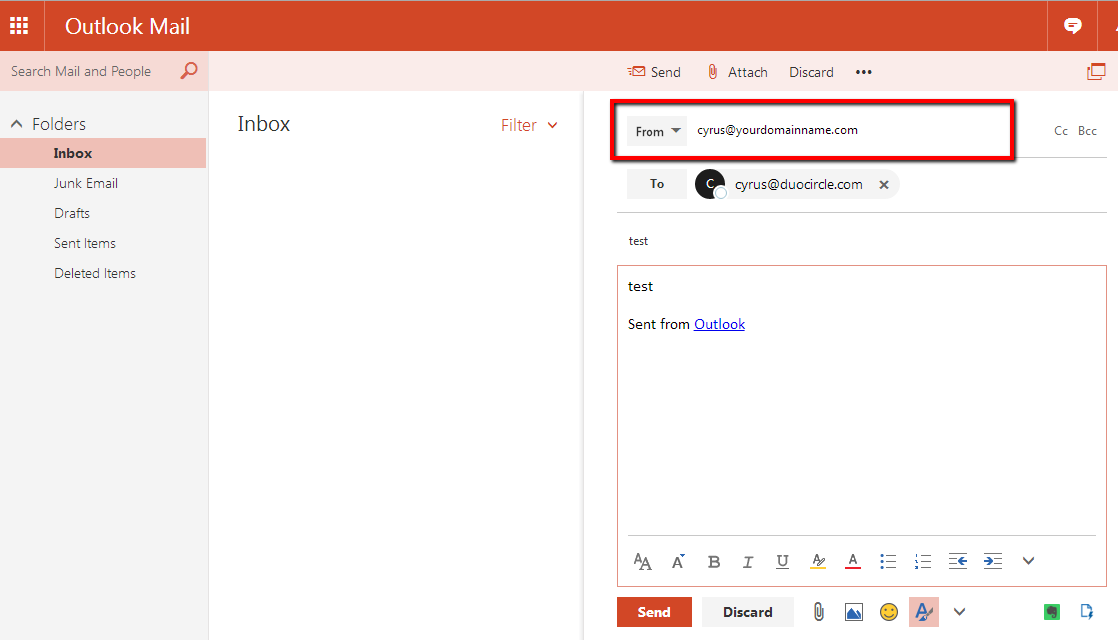Select the Inbox folder
This screenshot has width=1118, height=640.
point(103,153)
